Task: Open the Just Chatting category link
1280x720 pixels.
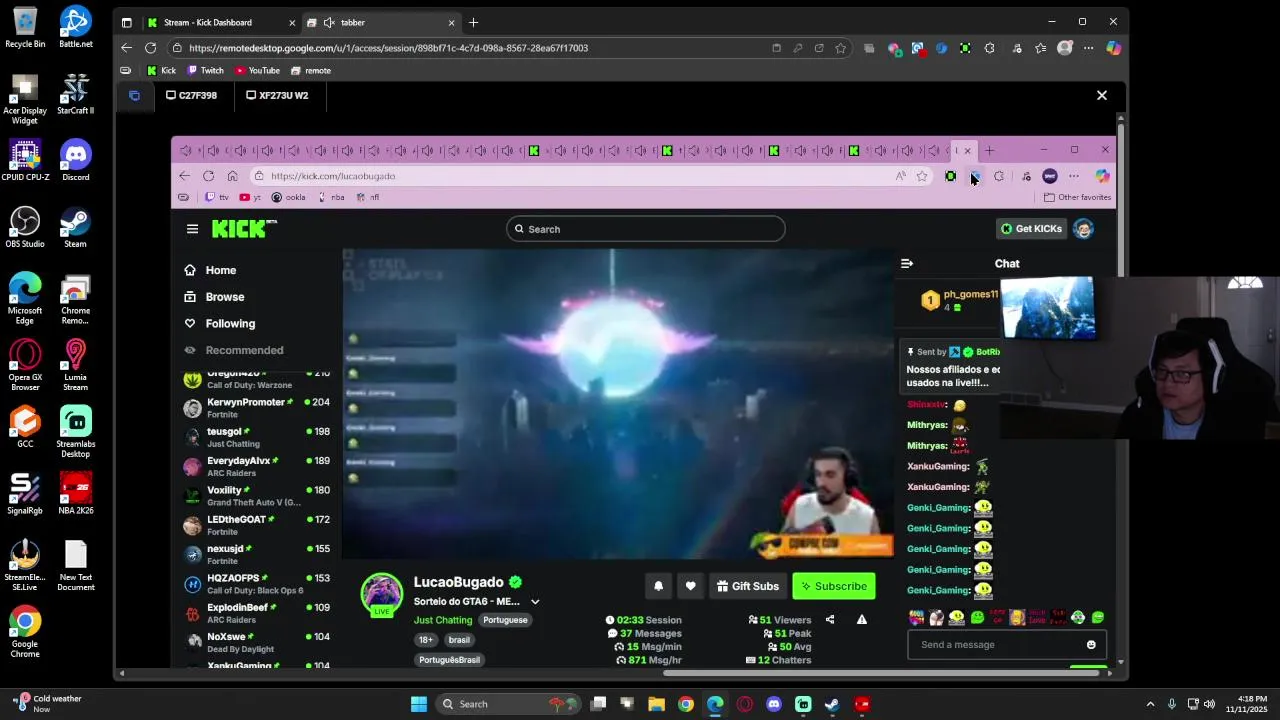Action: pos(443,620)
